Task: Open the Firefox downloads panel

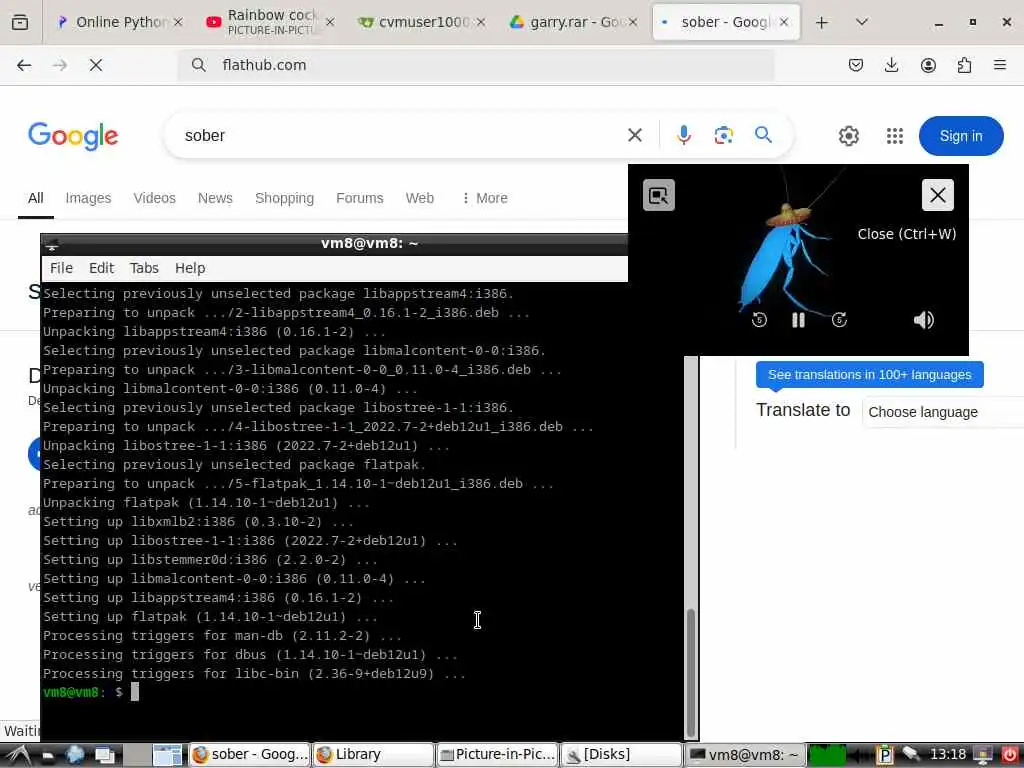Action: pos(891,65)
